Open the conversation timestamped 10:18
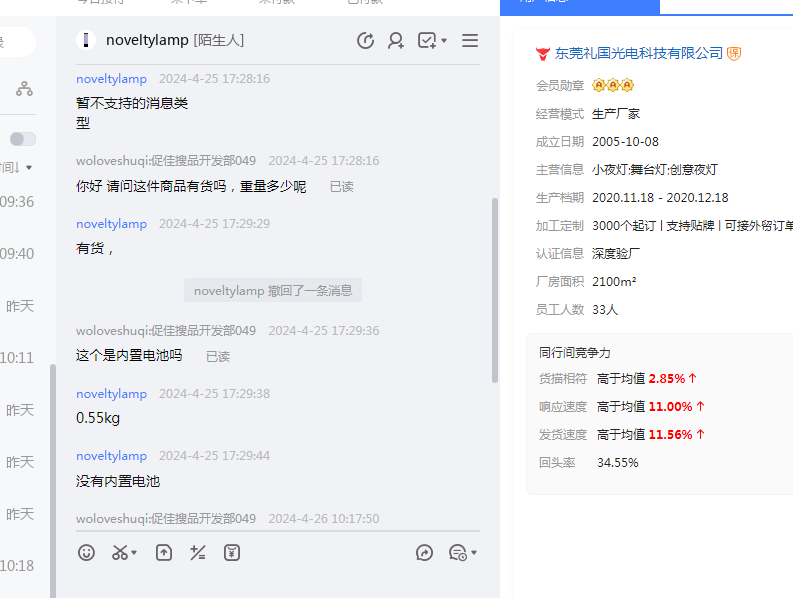The image size is (793, 598). 17,566
